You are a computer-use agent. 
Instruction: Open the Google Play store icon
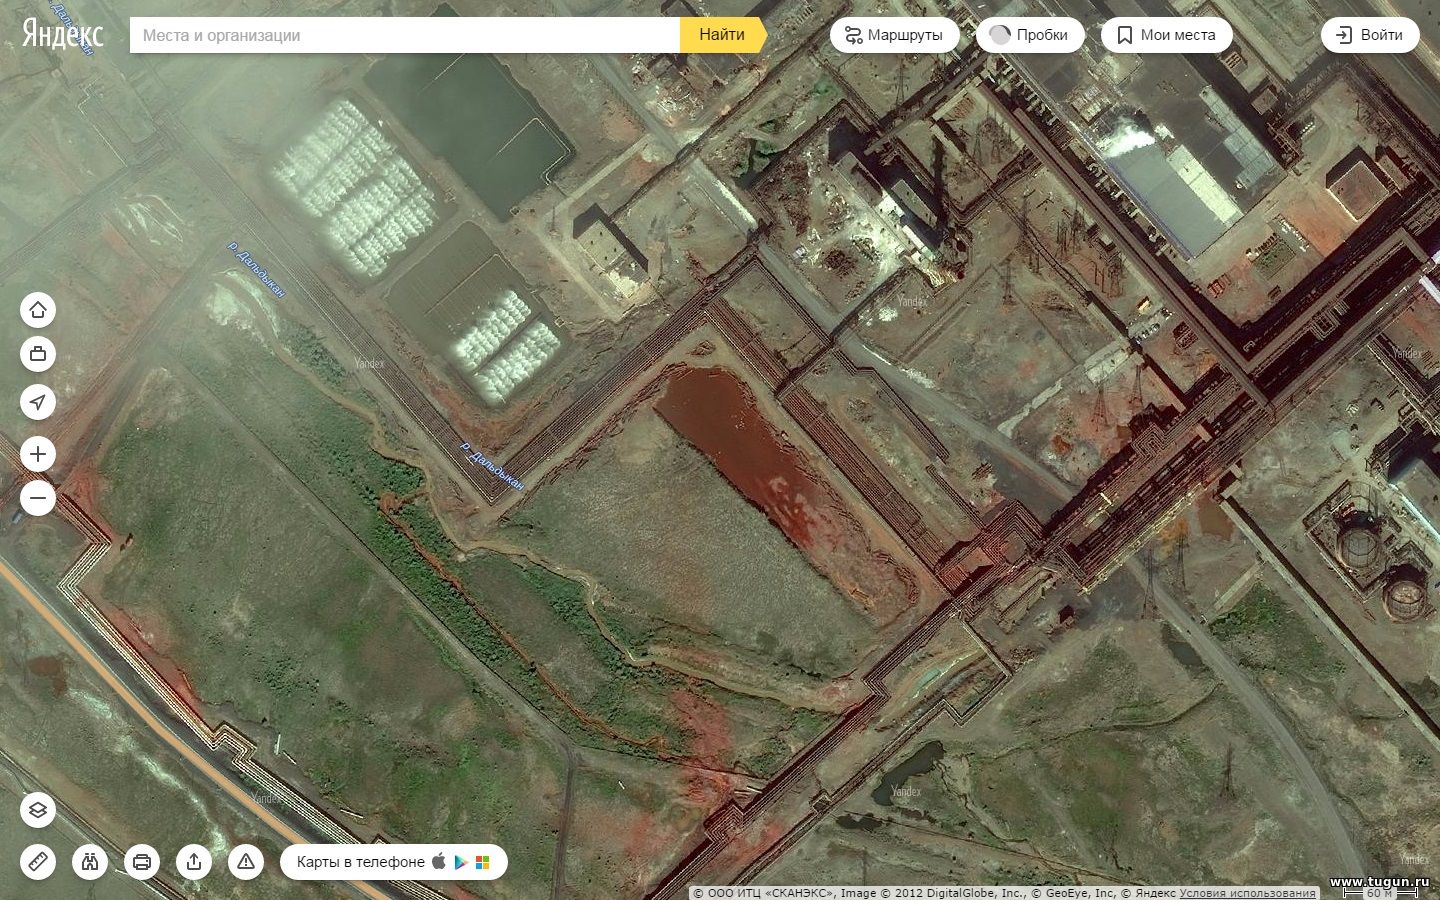[460, 862]
